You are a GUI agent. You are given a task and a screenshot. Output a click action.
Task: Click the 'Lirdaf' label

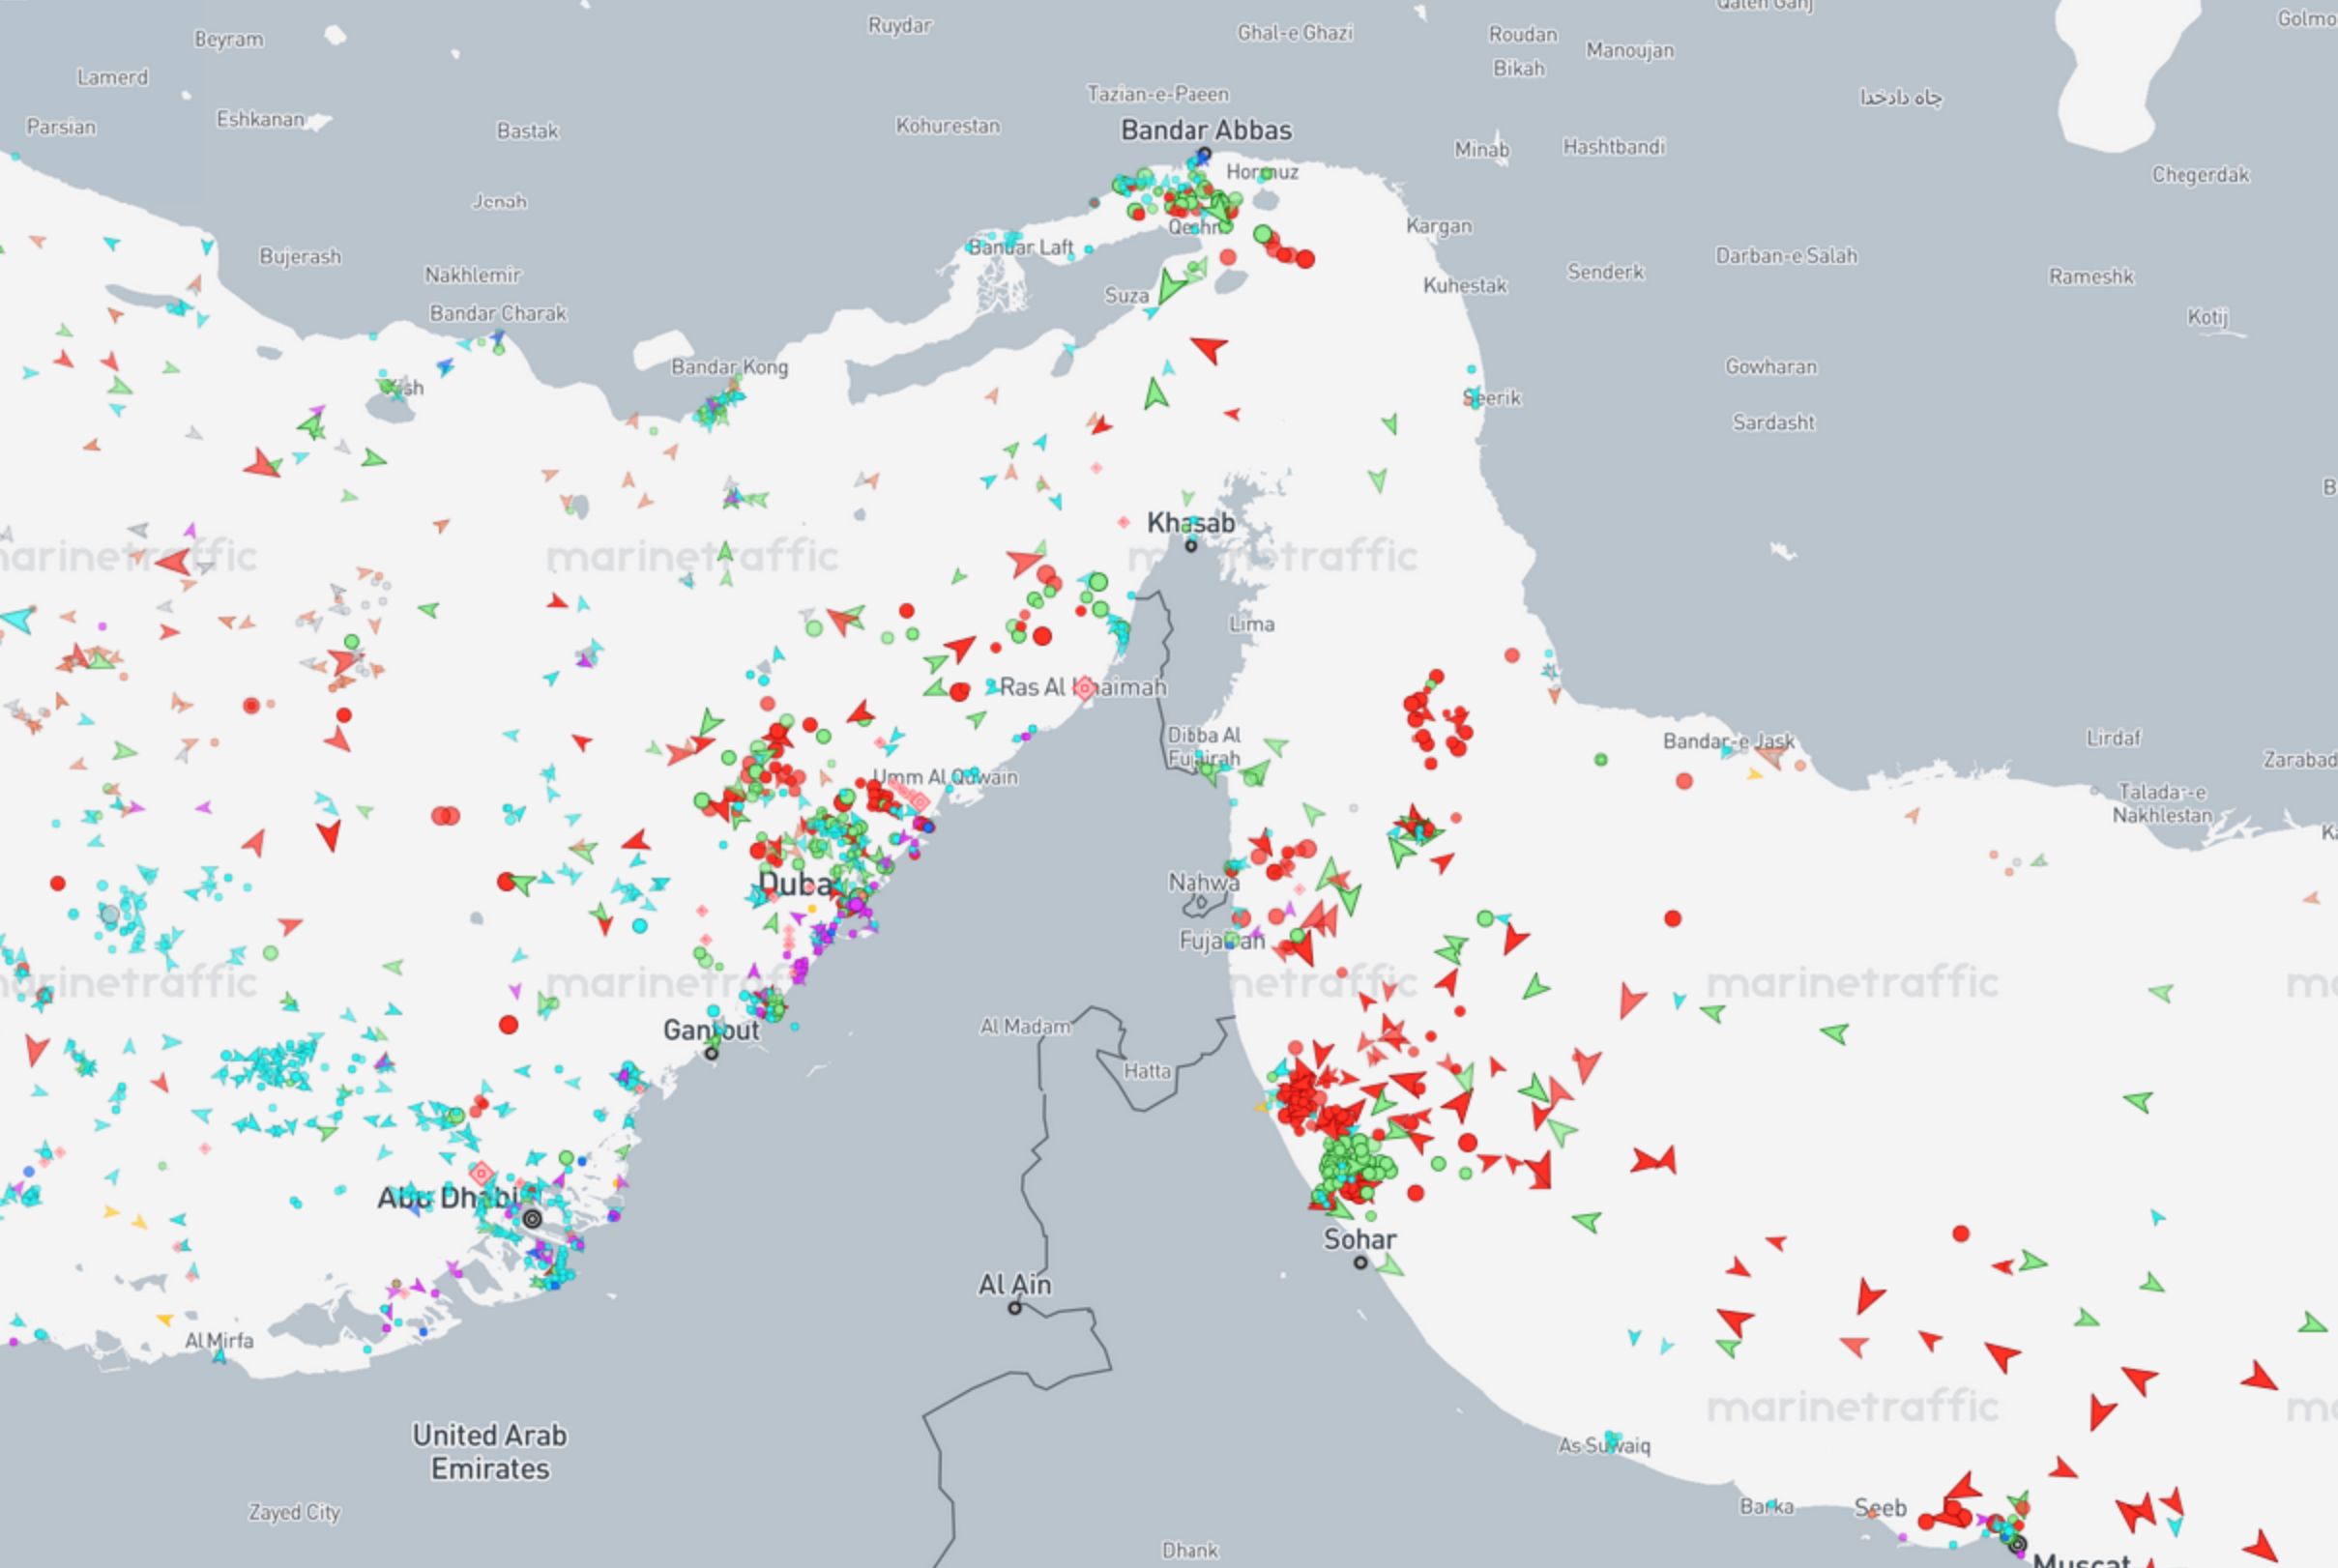click(2114, 738)
